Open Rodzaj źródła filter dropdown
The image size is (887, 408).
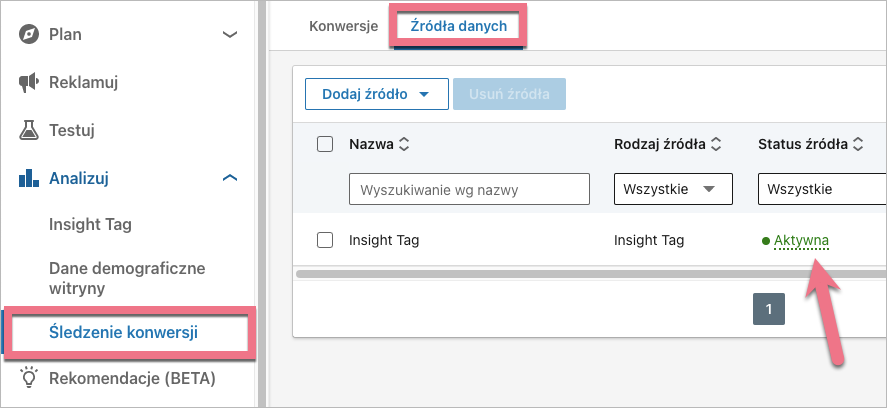click(x=672, y=189)
